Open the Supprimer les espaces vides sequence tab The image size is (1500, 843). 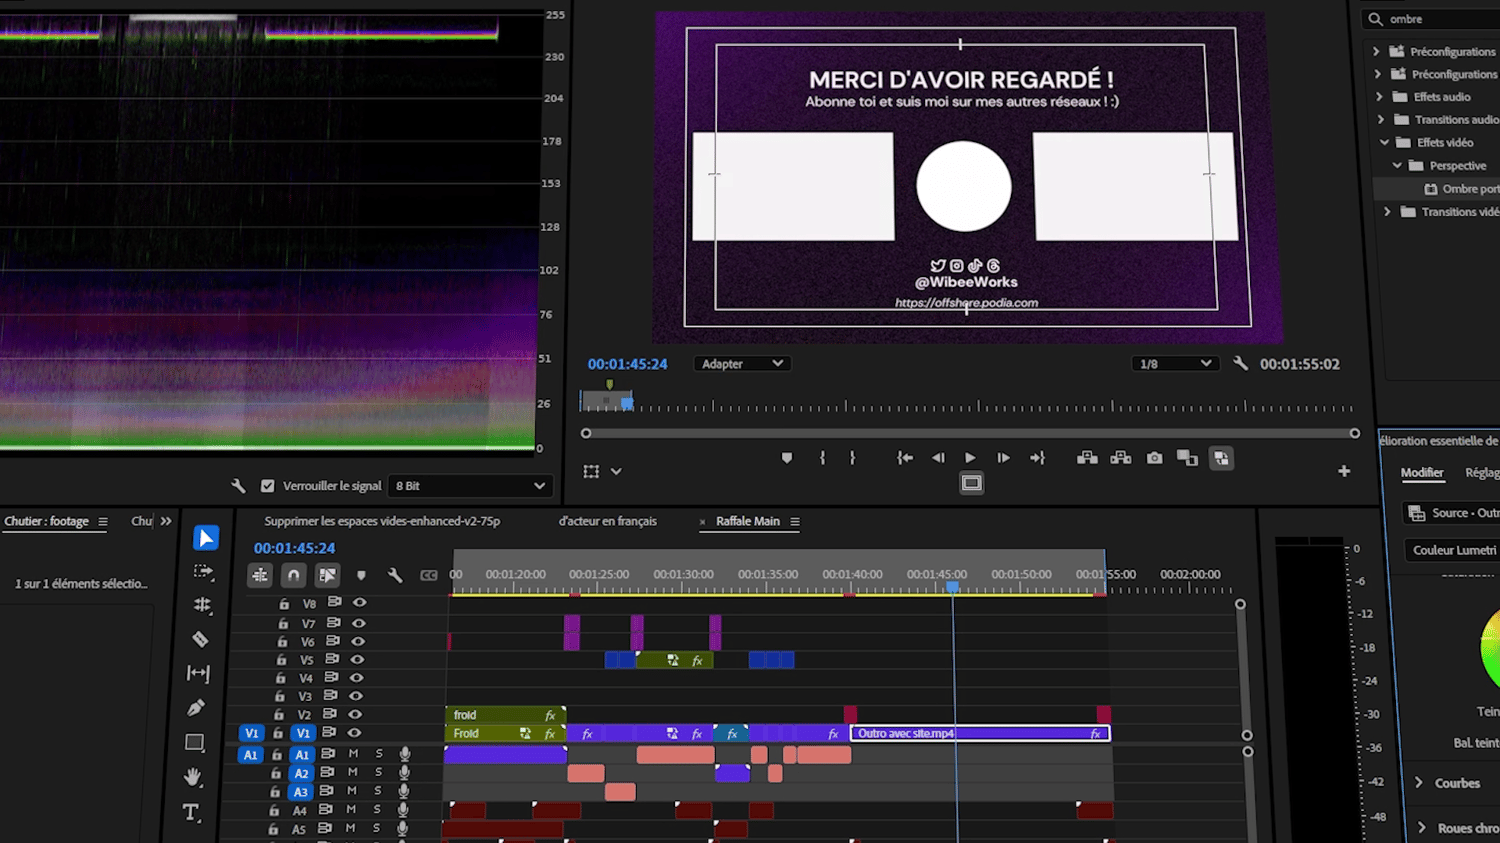click(382, 521)
